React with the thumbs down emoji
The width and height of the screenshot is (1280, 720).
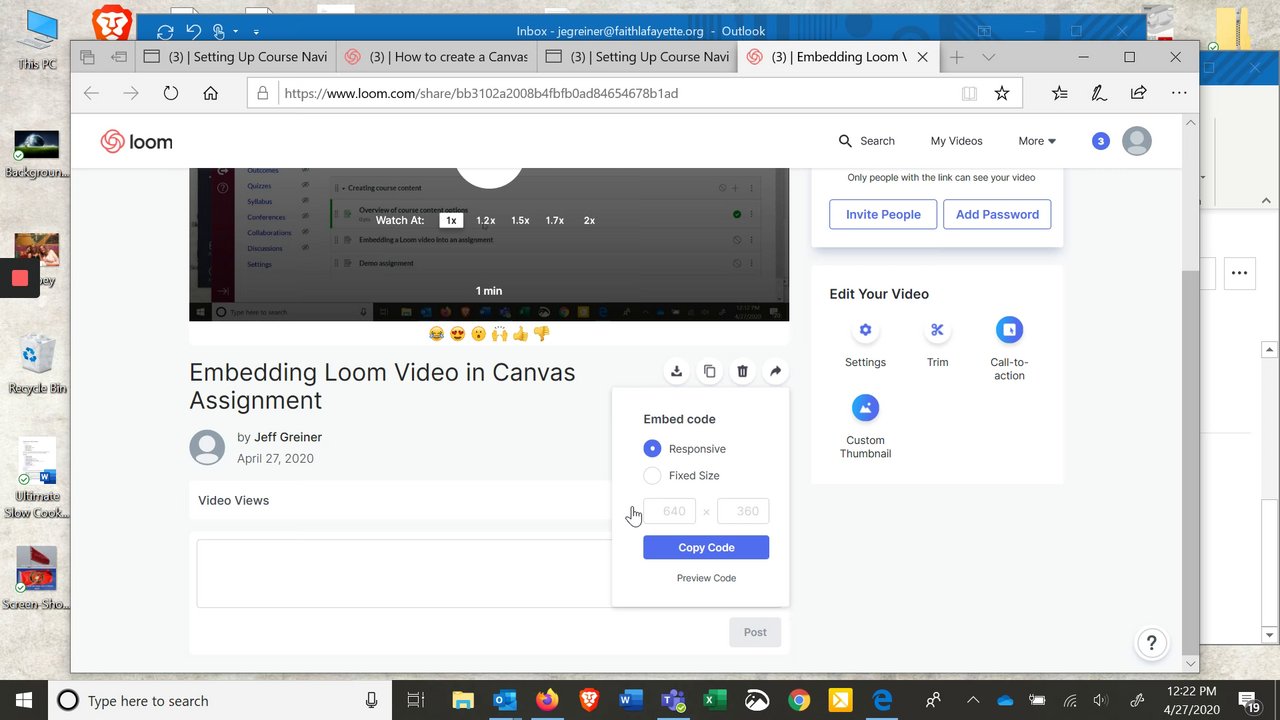tap(541, 334)
